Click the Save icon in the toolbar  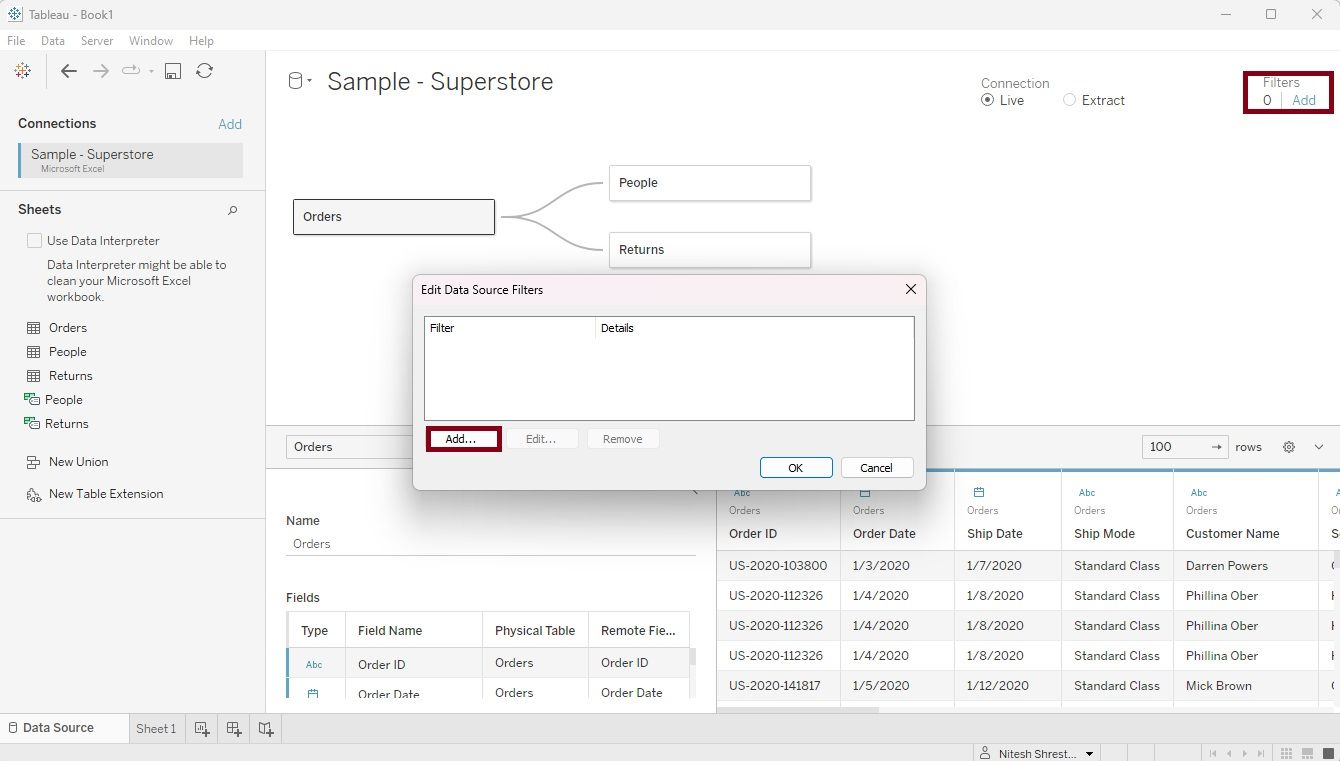[x=173, y=71]
